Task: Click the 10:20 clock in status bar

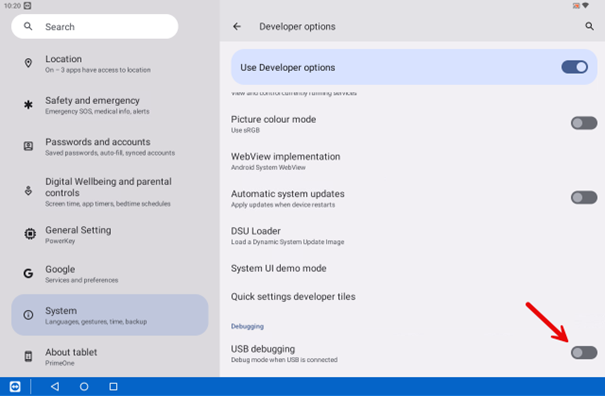Action: pyautogui.click(x=12, y=5)
